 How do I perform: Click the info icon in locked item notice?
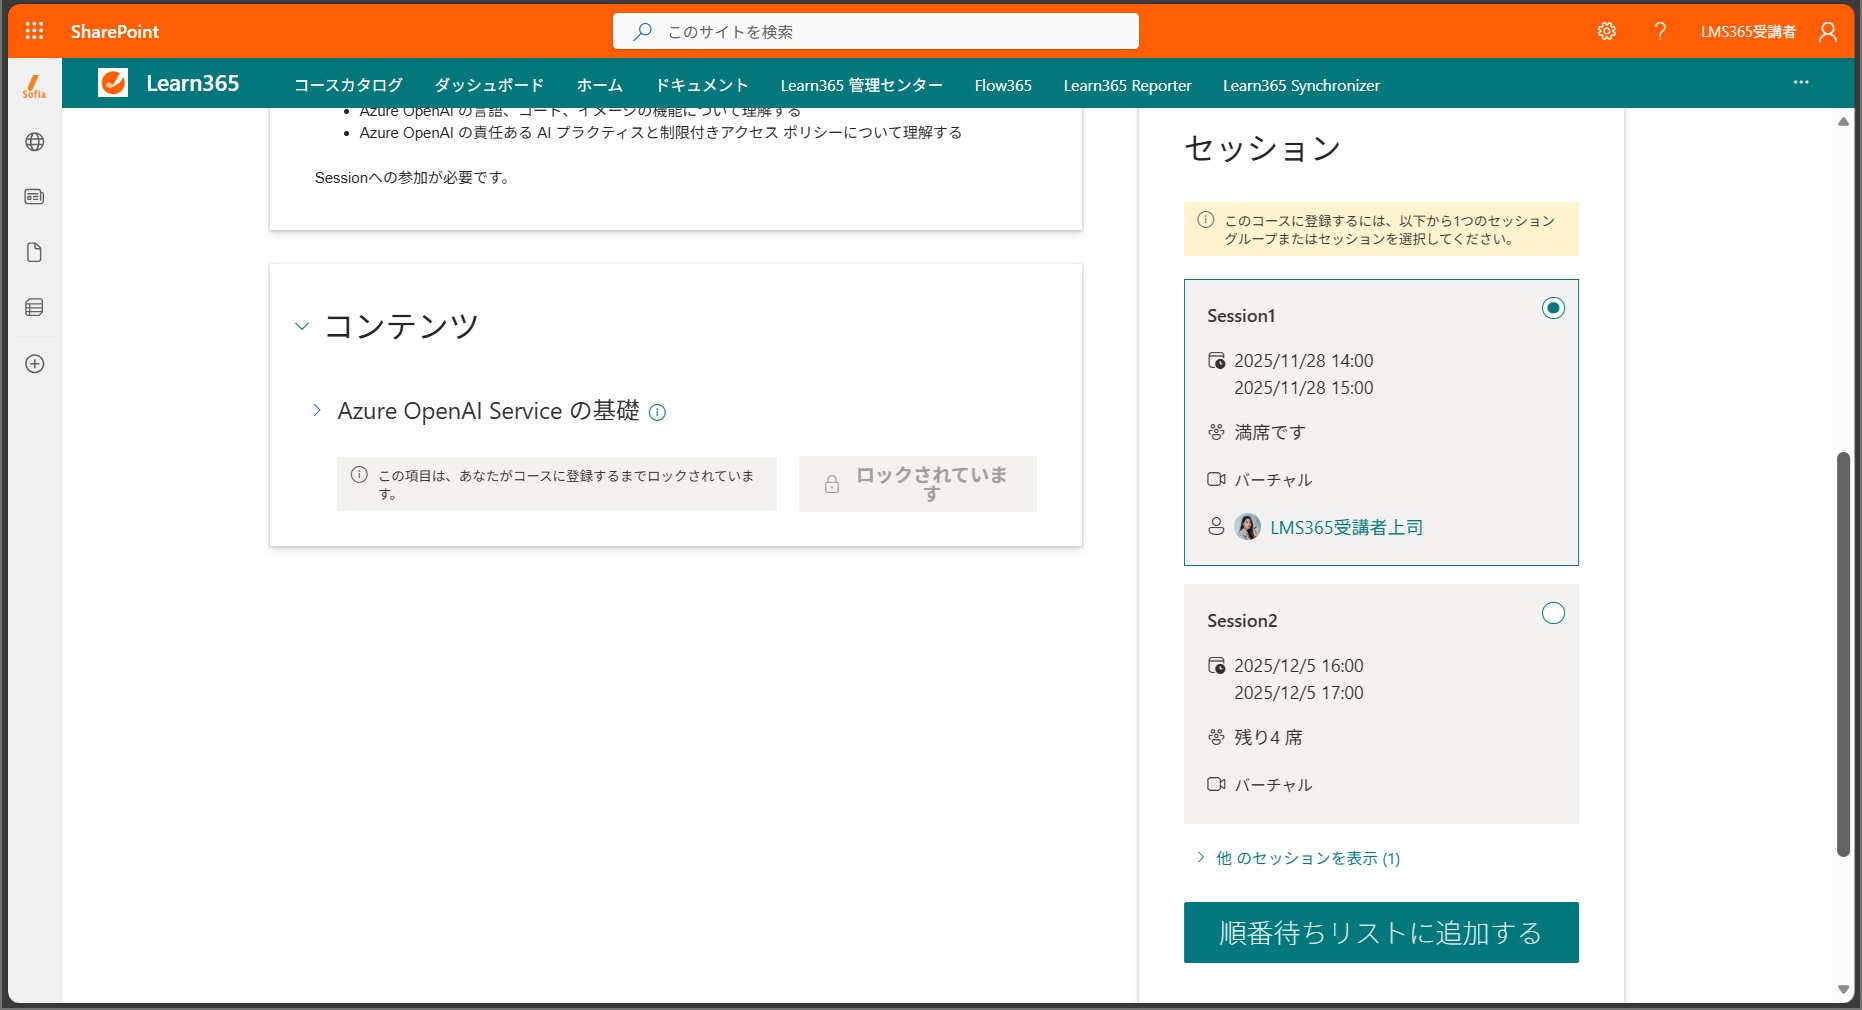359,475
